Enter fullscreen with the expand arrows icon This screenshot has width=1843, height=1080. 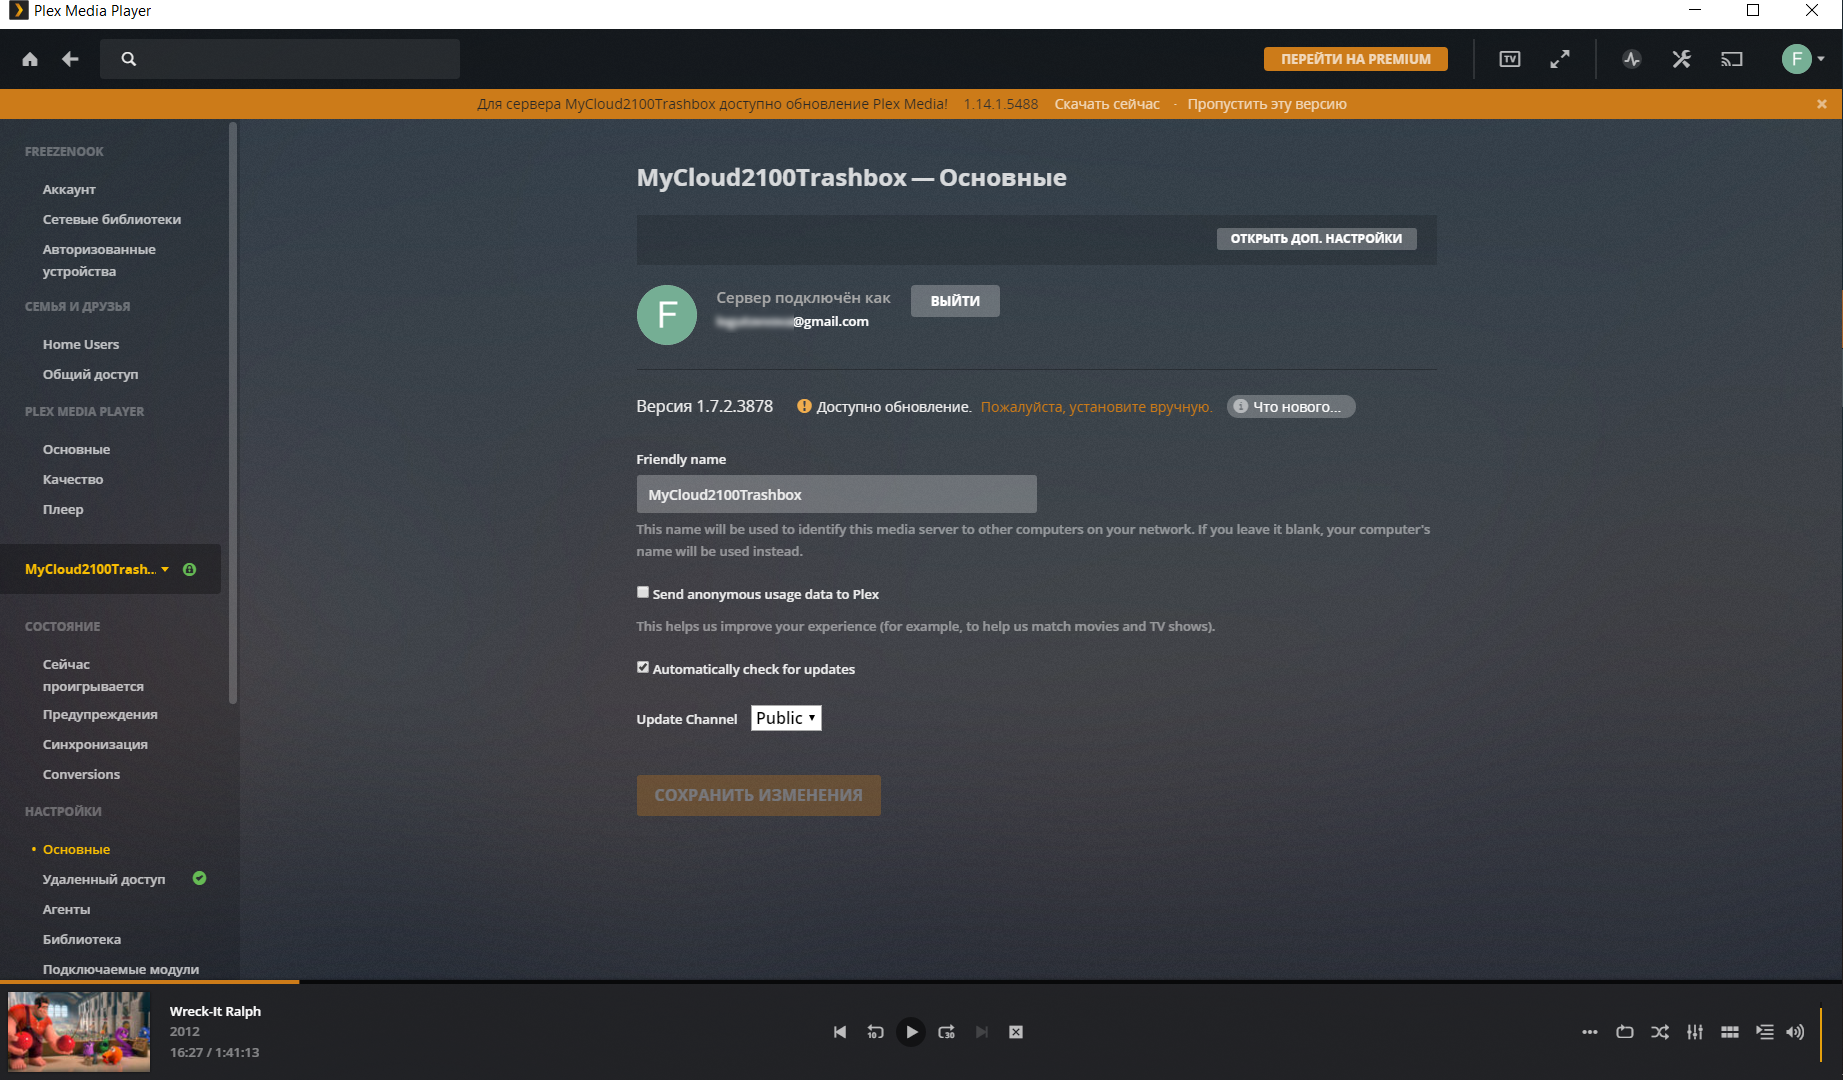(1560, 59)
